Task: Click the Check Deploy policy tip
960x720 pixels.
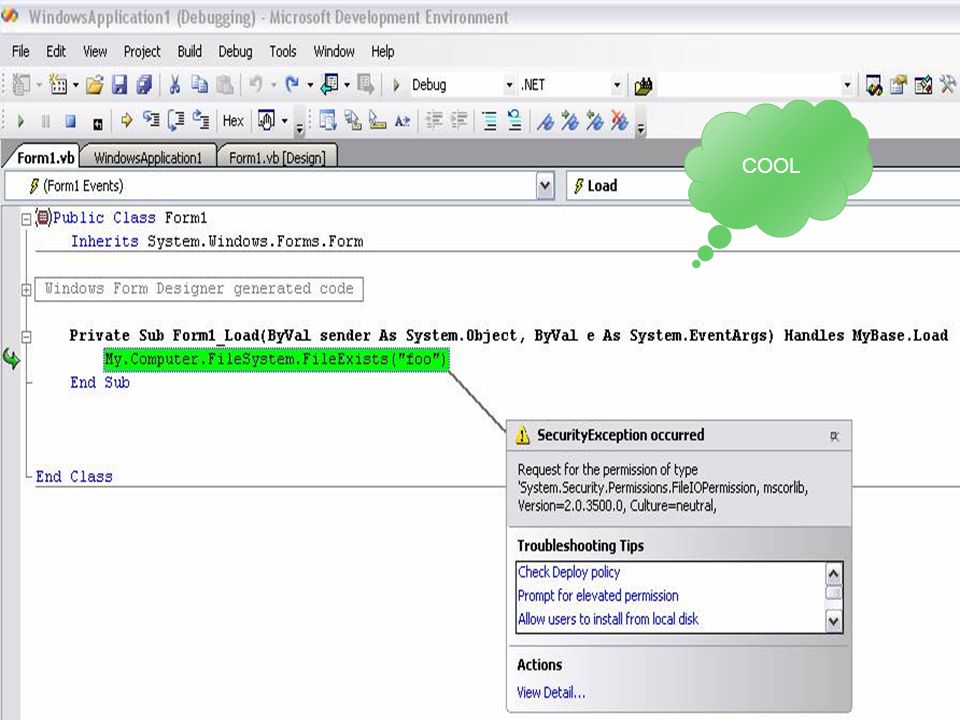Action: [x=569, y=572]
